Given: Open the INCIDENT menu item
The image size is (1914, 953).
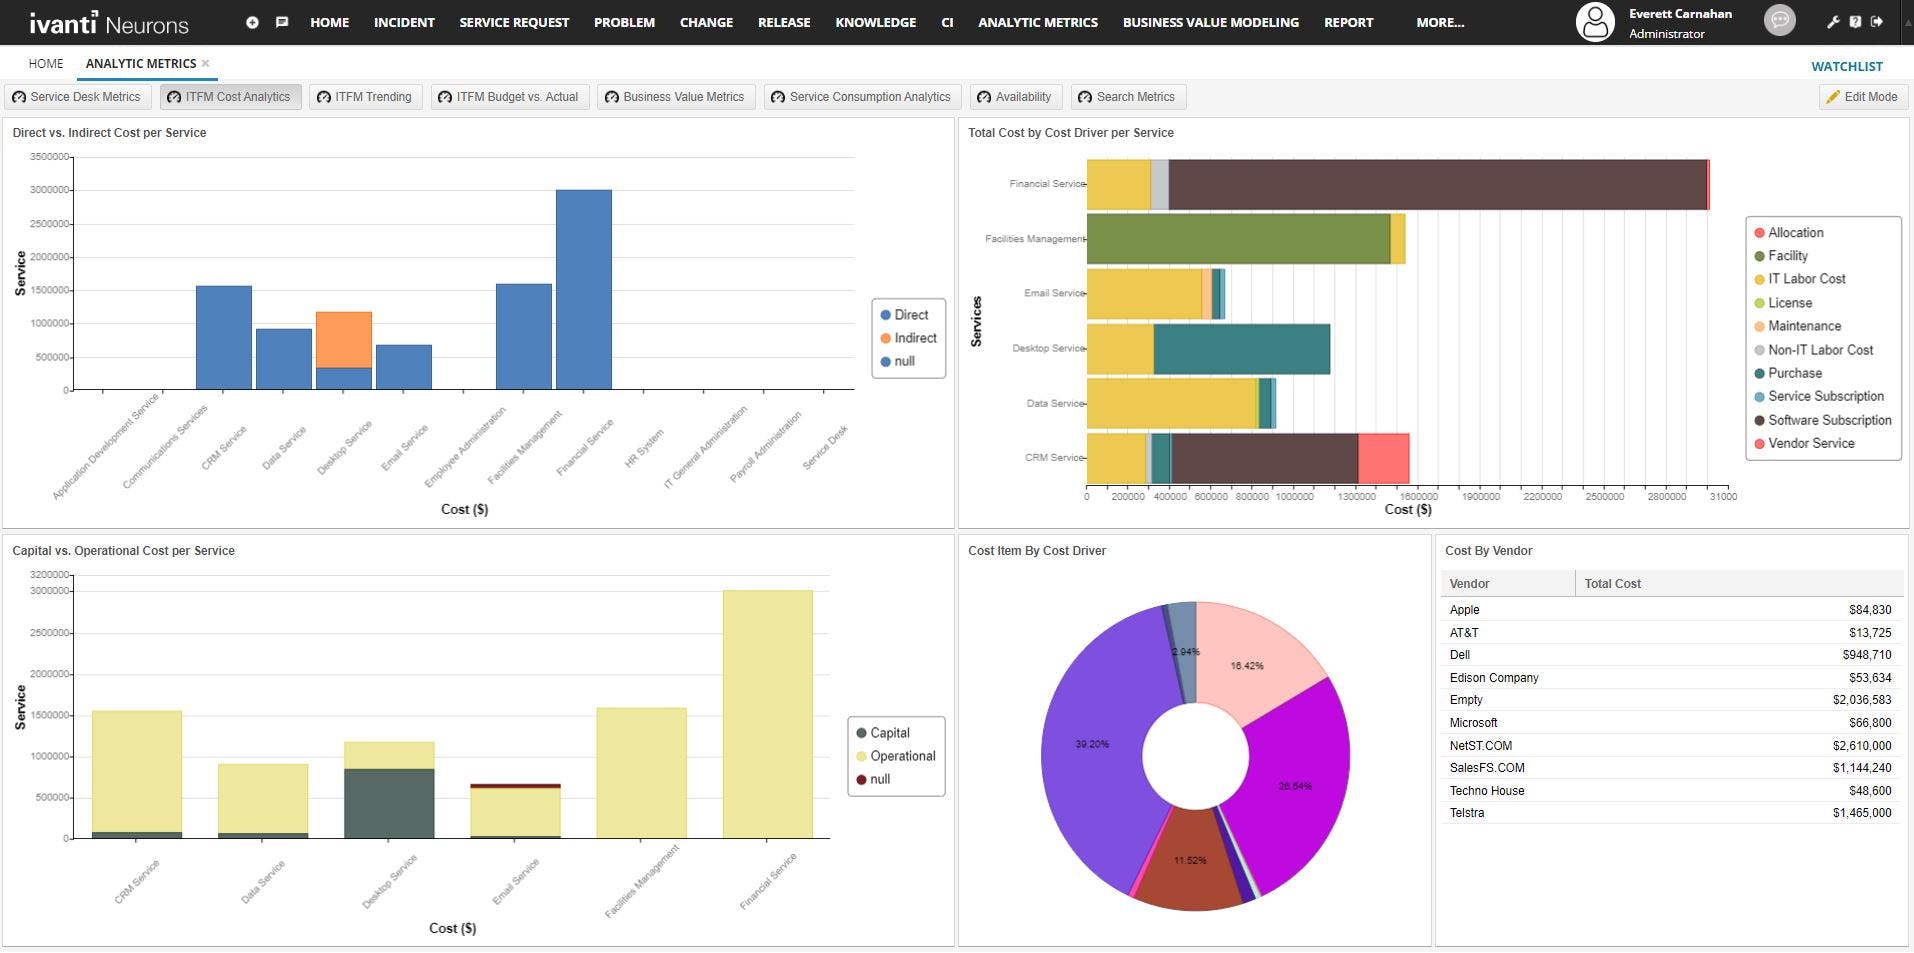Looking at the screenshot, I should pos(404,22).
